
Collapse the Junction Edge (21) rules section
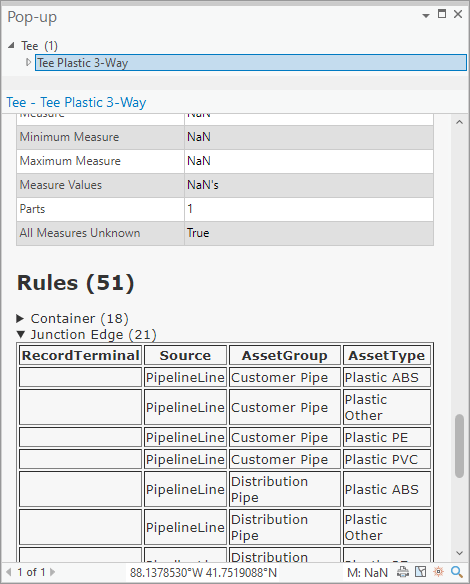(20, 334)
